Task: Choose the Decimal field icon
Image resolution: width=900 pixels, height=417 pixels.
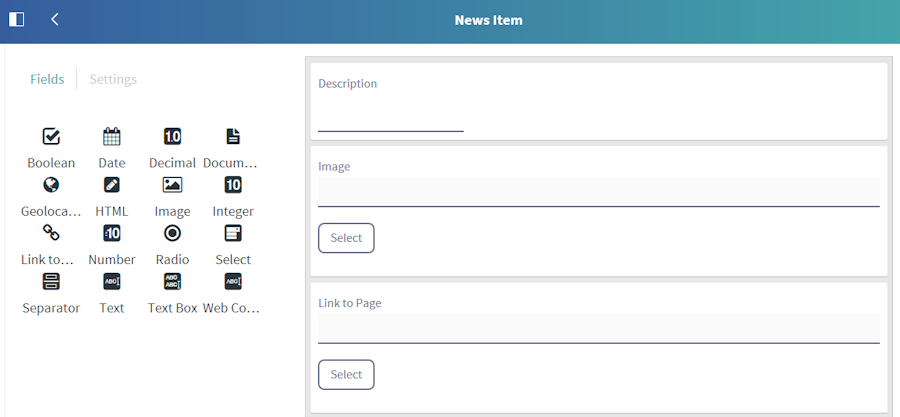Action: [172, 137]
